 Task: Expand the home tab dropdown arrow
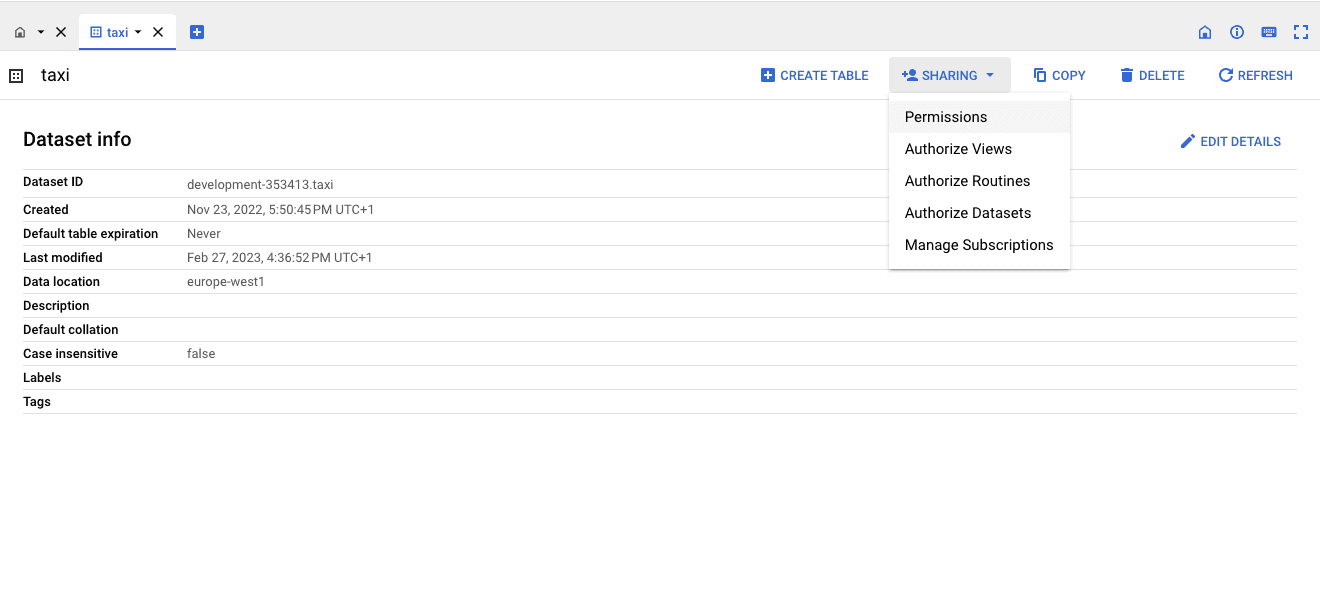(41, 32)
